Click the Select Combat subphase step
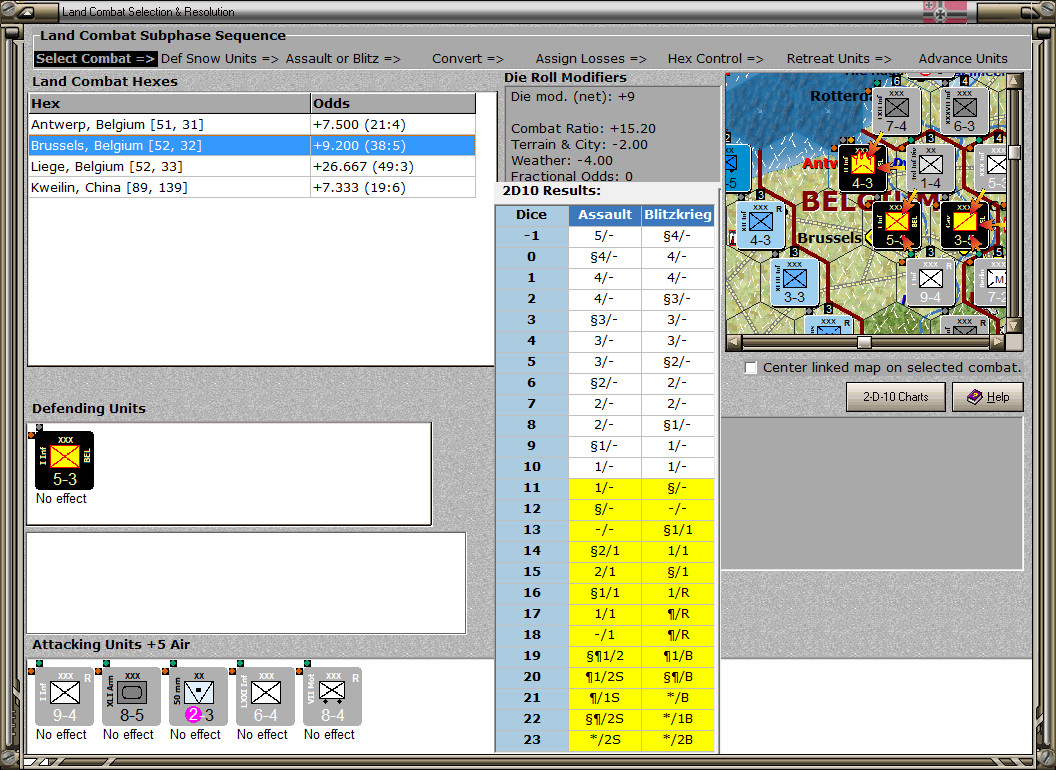This screenshot has height=770, width=1056. point(96,59)
